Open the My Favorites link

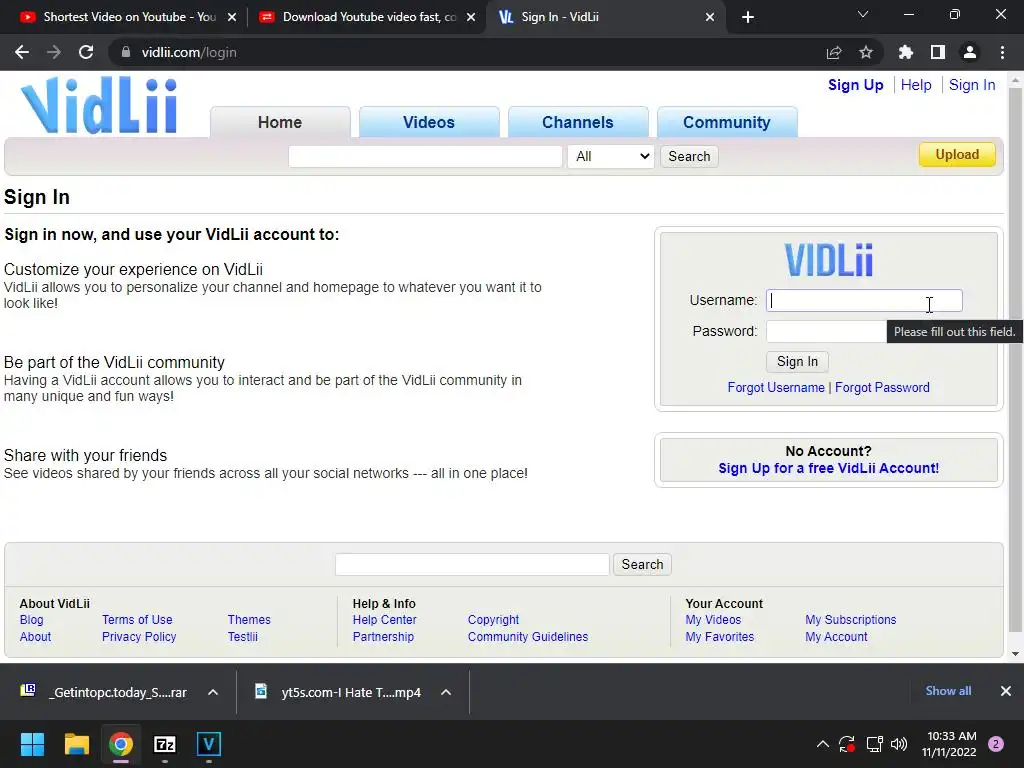720,637
